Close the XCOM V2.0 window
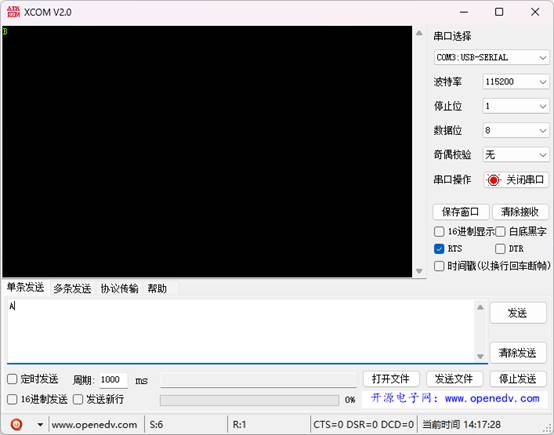This screenshot has width=554, height=435. 535,12
